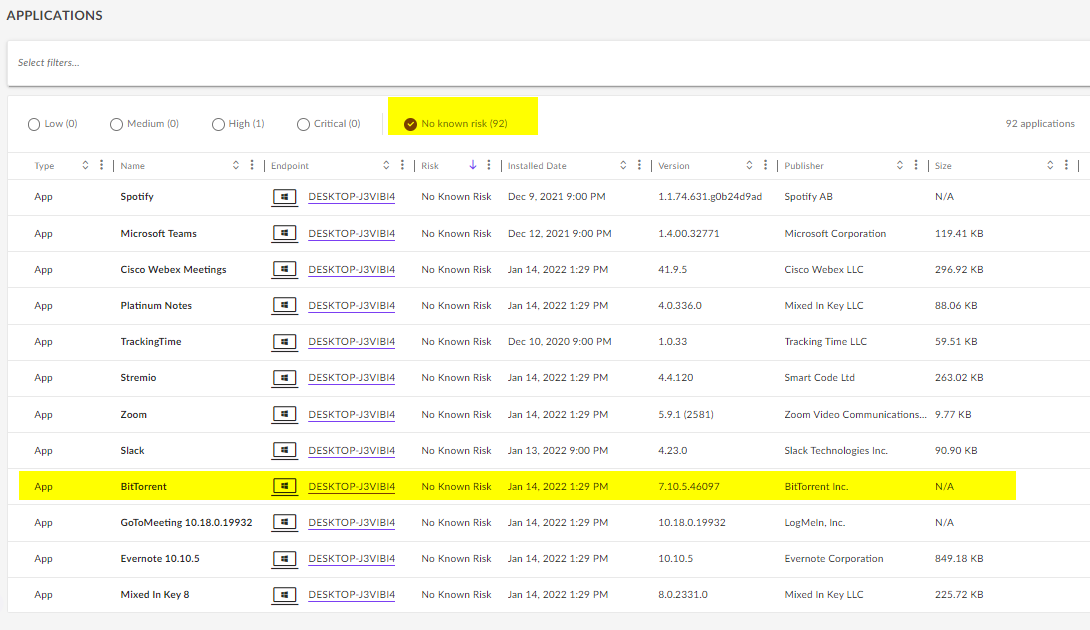Click the Windows endpoint icon in Evernote row

tap(284, 558)
